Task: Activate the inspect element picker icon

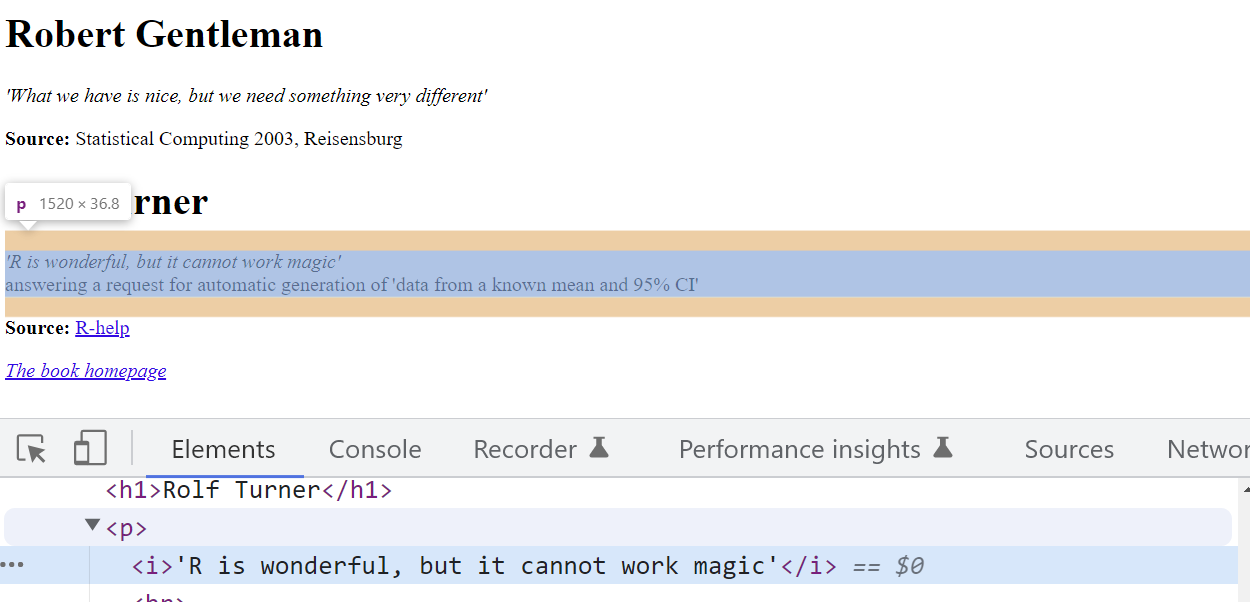Action: click(x=32, y=449)
